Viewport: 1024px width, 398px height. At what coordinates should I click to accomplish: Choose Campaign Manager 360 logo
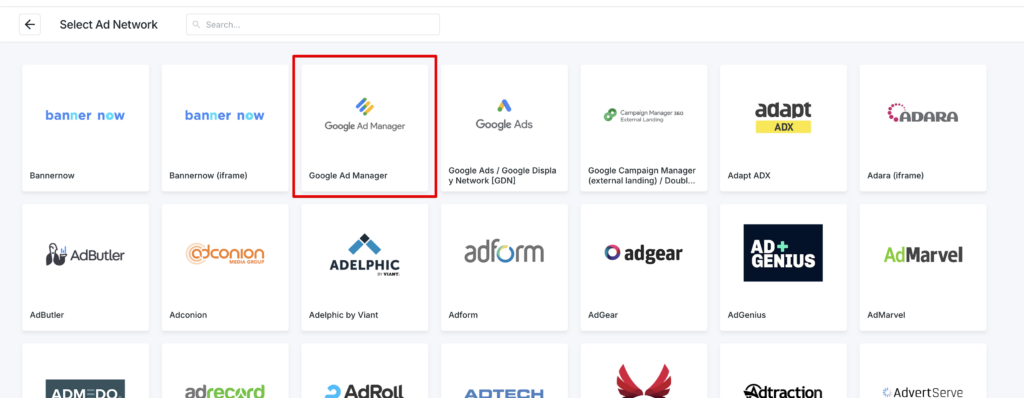click(x=643, y=115)
